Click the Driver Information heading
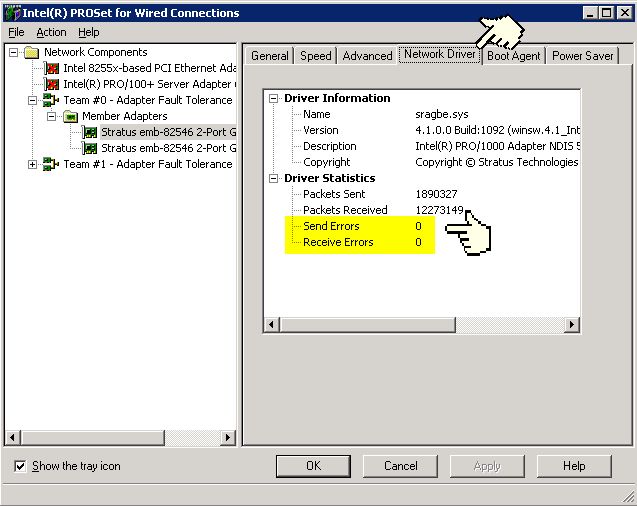Viewport: 637px width, 506px height. pos(337,98)
